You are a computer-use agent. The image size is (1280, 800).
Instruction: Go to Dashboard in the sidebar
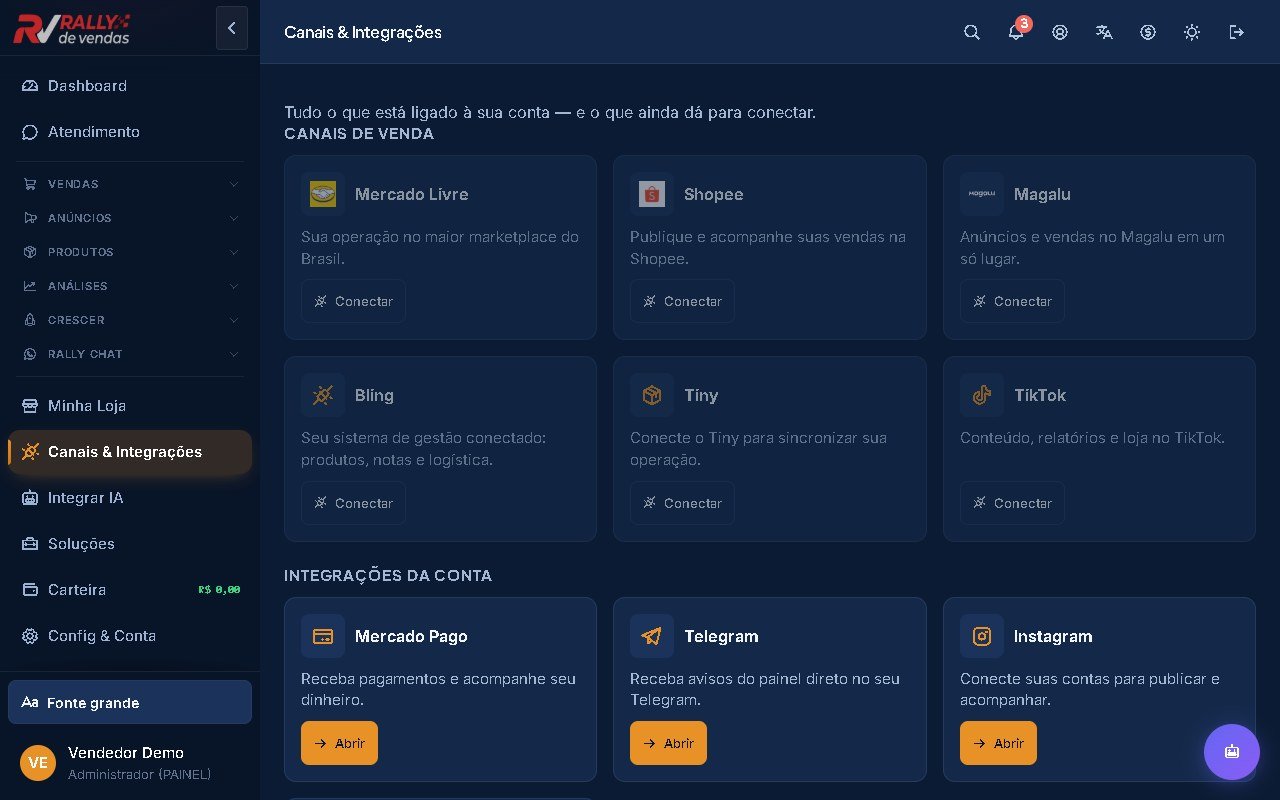130,86
